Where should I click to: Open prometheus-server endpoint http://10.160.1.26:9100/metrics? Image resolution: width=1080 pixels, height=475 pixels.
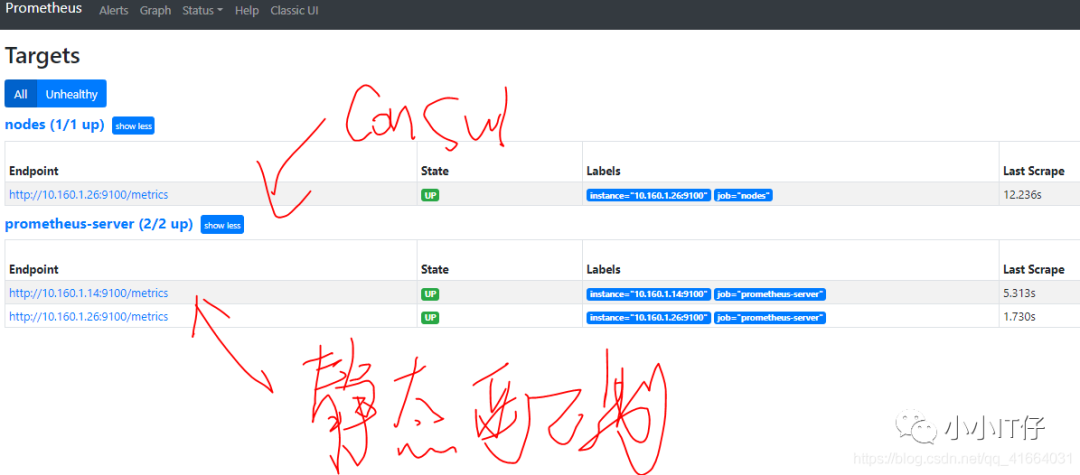88,317
